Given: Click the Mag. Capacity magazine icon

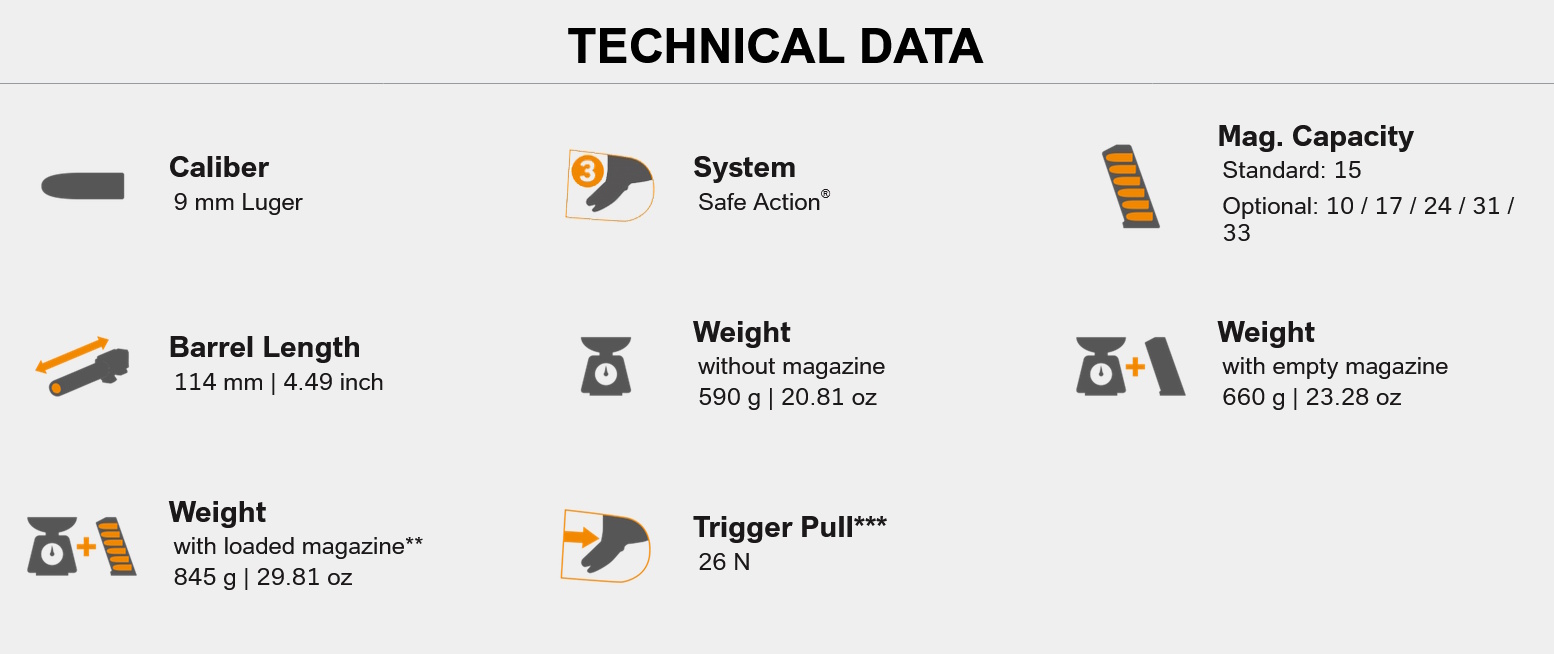Looking at the screenshot, I should coord(1130,186).
